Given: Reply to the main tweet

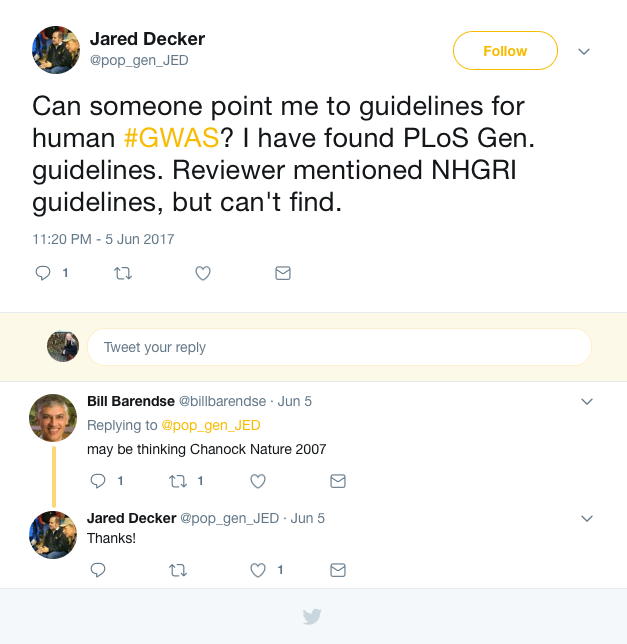Looking at the screenshot, I should 43,272.
